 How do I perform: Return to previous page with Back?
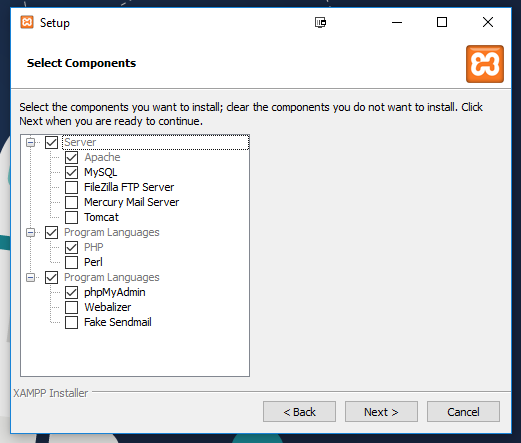[x=299, y=412]
